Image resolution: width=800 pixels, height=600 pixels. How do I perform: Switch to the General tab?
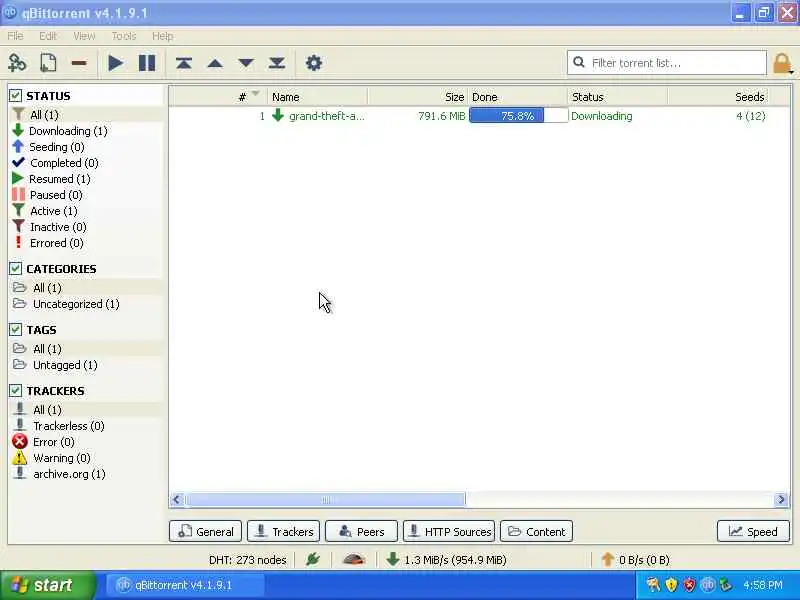[x=205, y=532]
